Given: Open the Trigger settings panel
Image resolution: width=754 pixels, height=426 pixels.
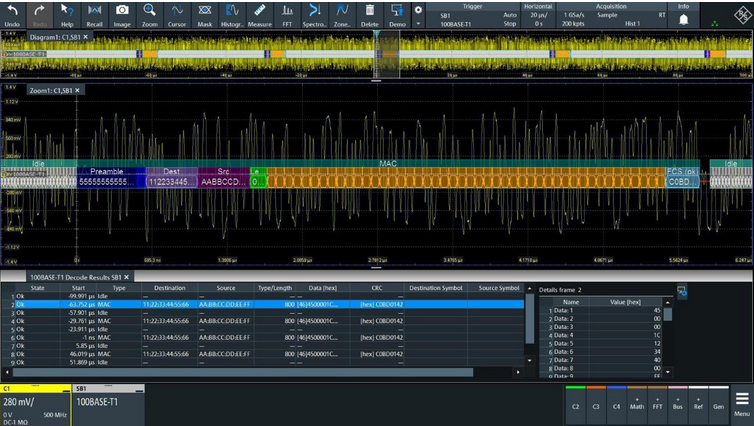Looking at the screenshot, I should coord(472,15).
